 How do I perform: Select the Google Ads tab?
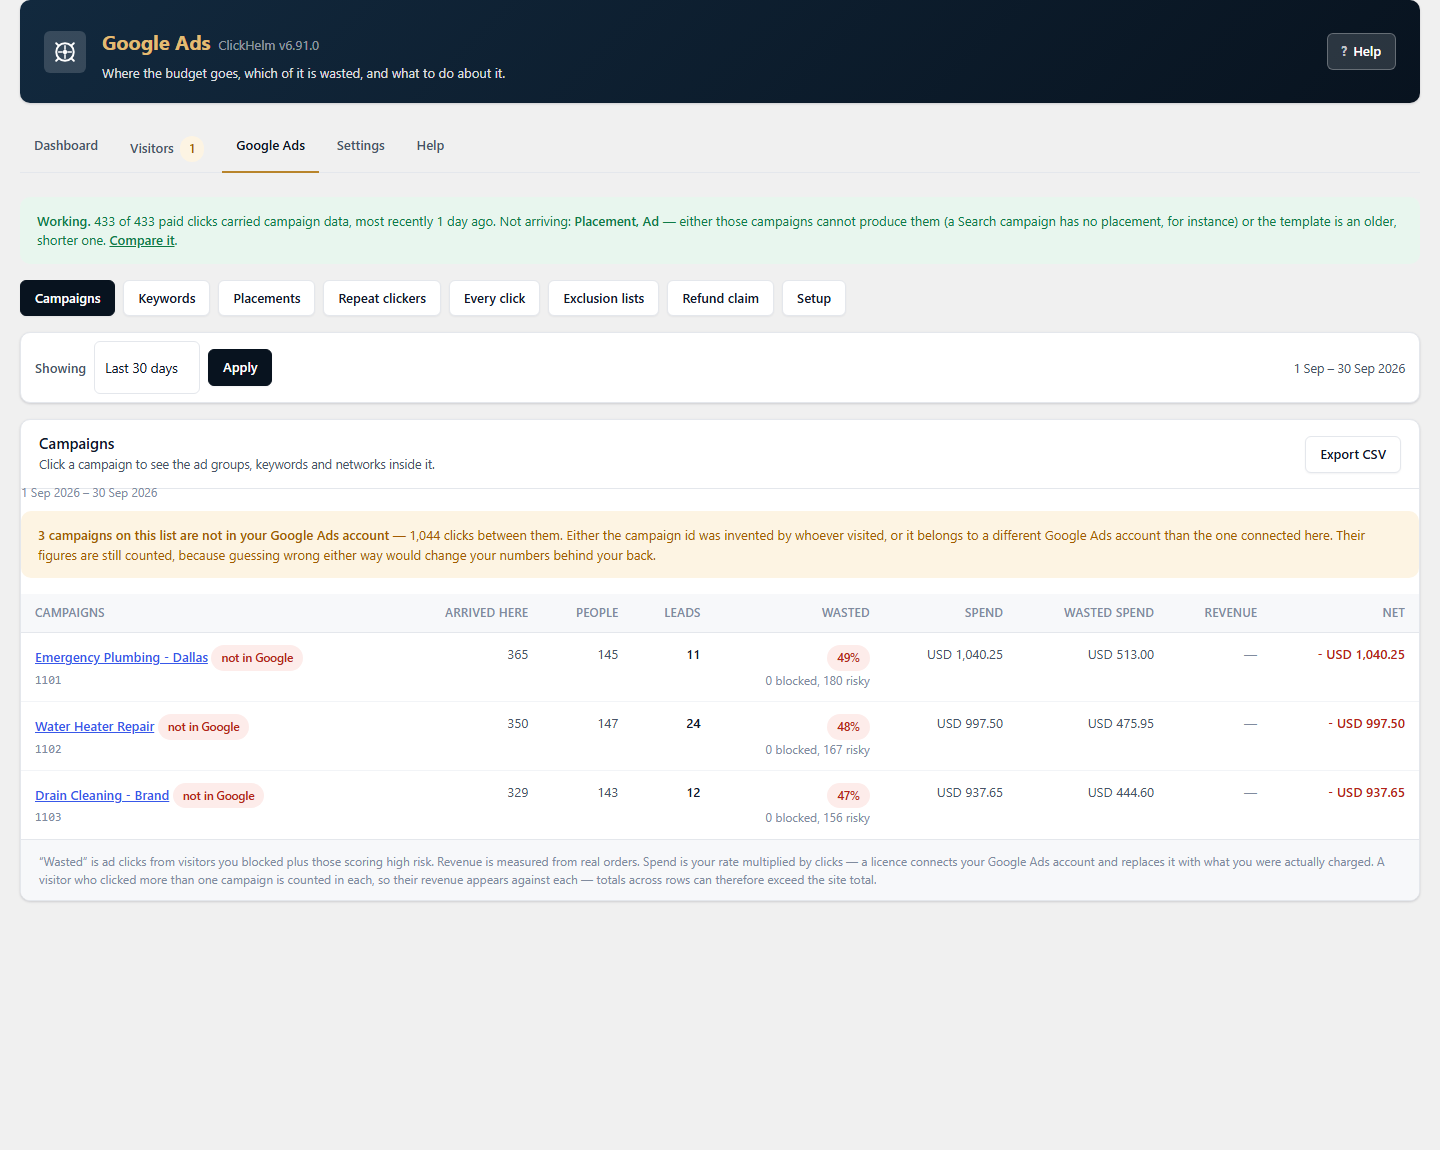[x=270, y=146]
